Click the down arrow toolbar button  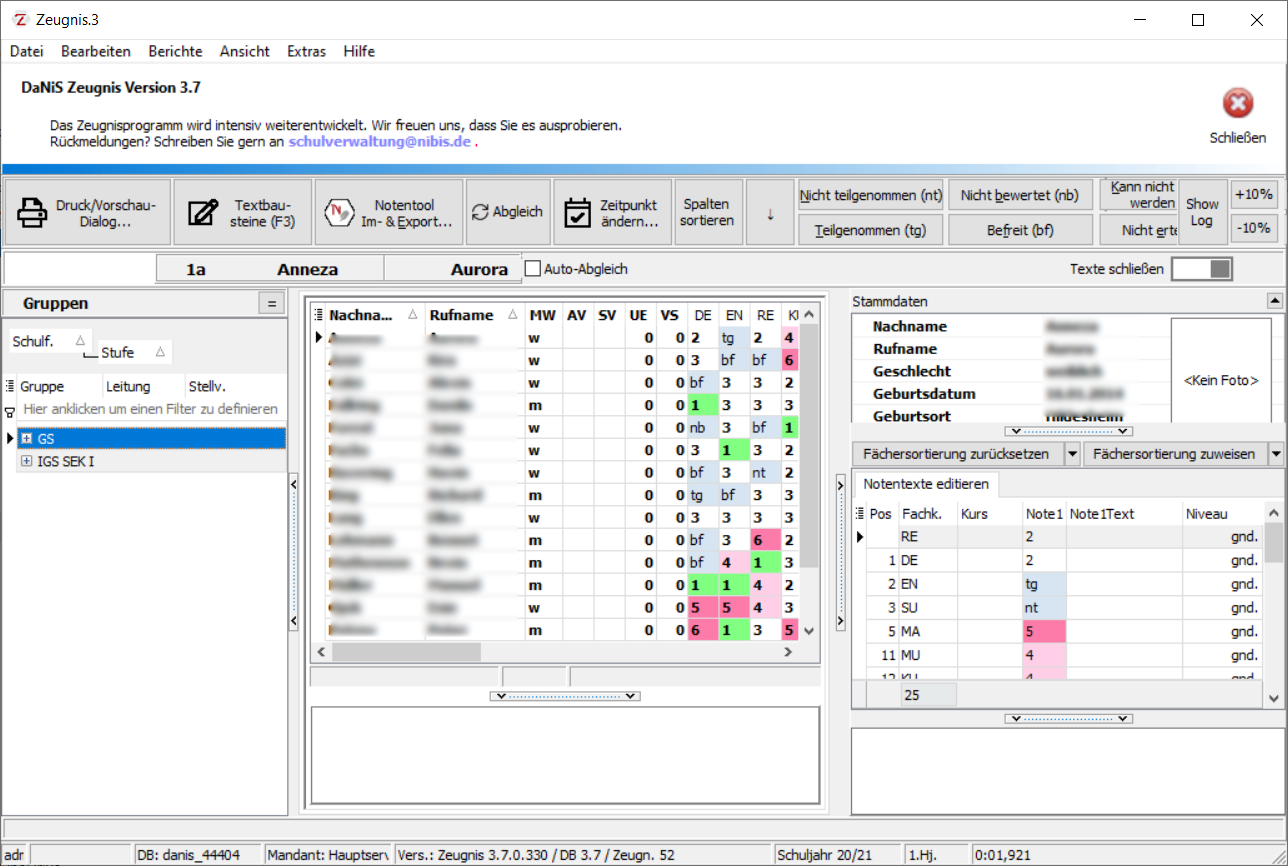(x=770, y=212)
